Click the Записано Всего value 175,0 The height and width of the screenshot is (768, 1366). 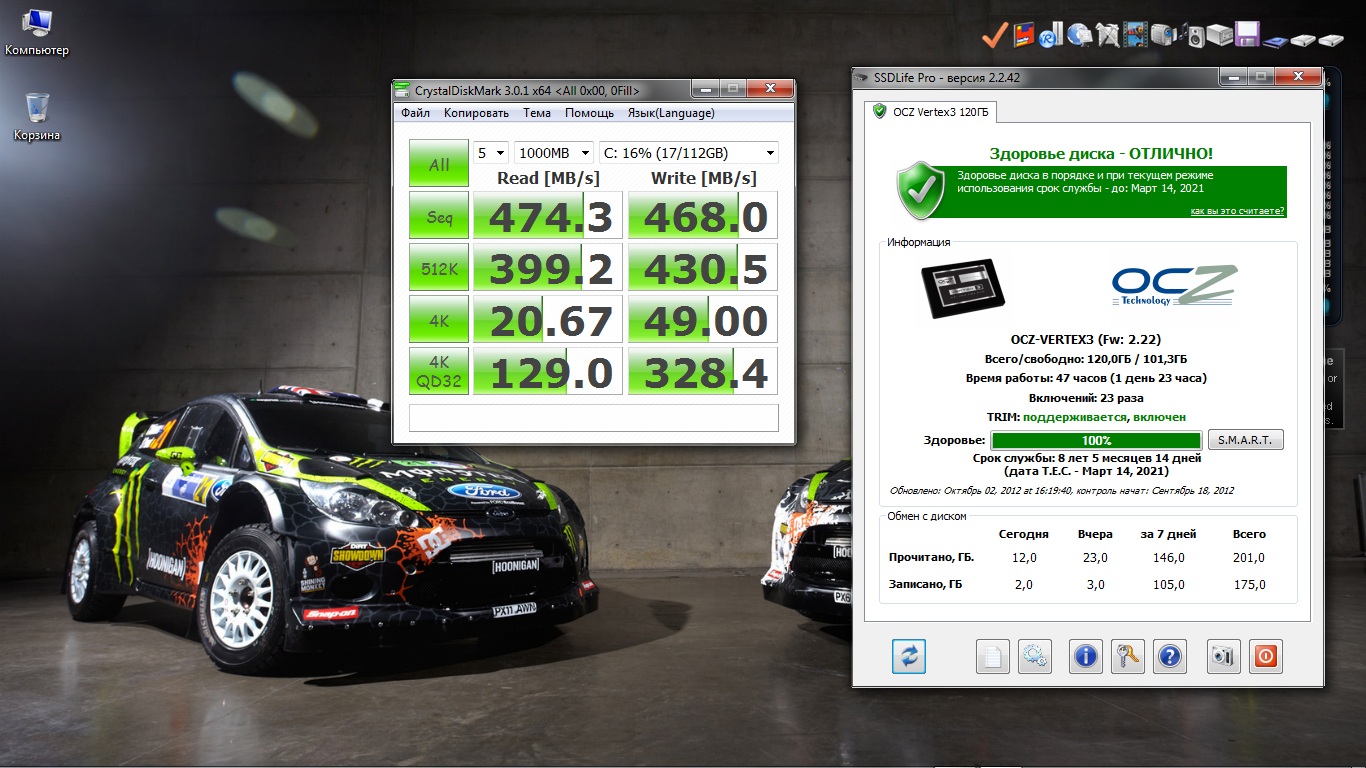coord(1249,584)
